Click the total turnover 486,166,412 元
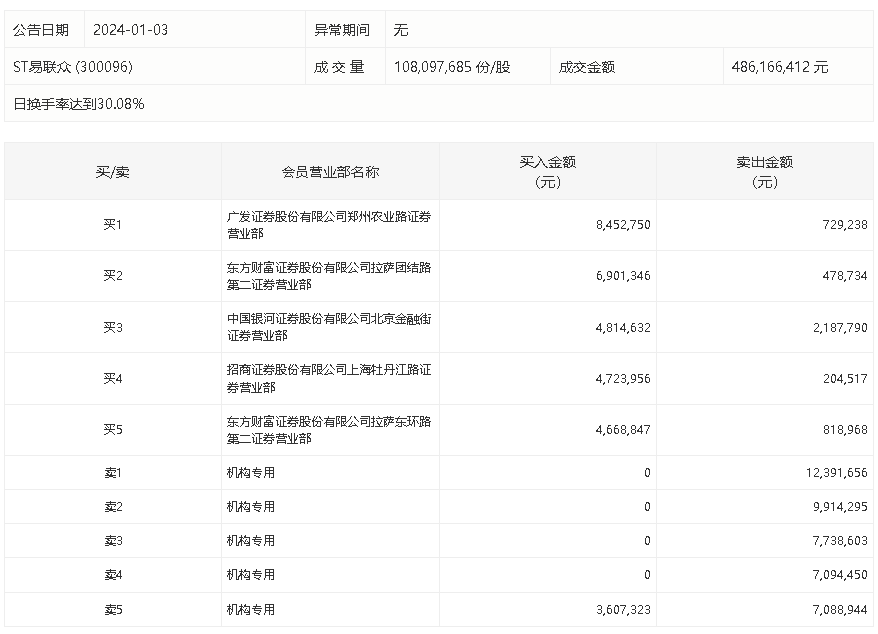878x634 pixels. 780,67
